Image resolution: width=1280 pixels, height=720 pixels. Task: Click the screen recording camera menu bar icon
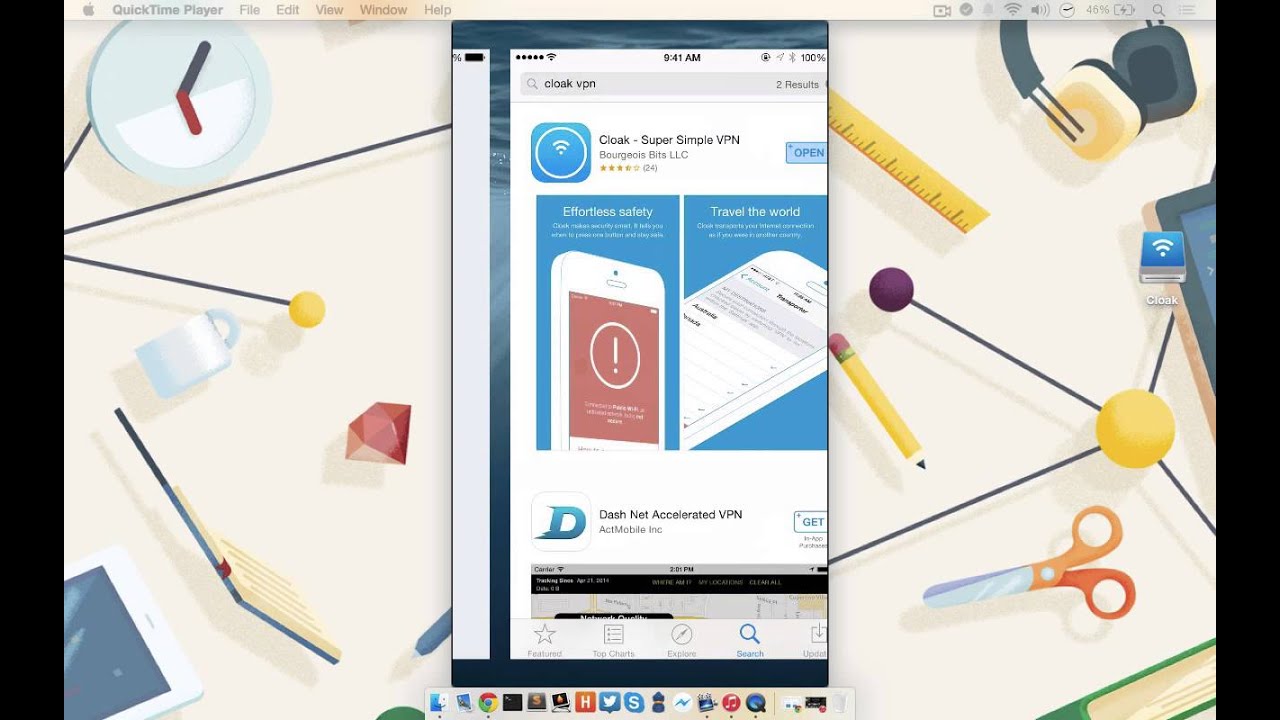click(941, 10)
